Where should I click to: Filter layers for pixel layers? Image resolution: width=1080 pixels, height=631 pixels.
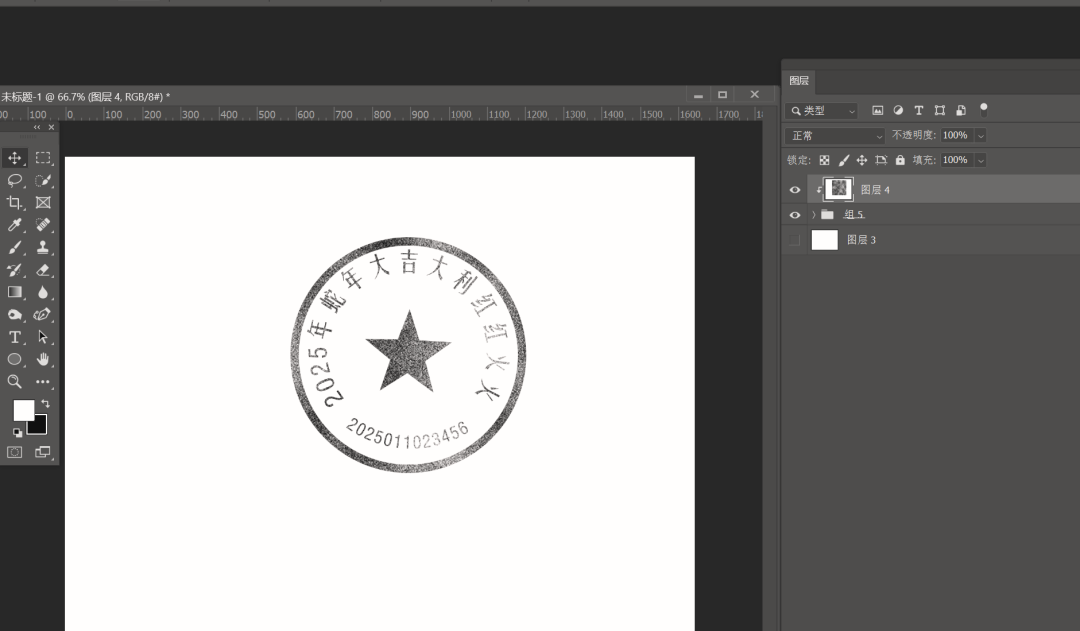pyautogui.click(x=878, y=110)
